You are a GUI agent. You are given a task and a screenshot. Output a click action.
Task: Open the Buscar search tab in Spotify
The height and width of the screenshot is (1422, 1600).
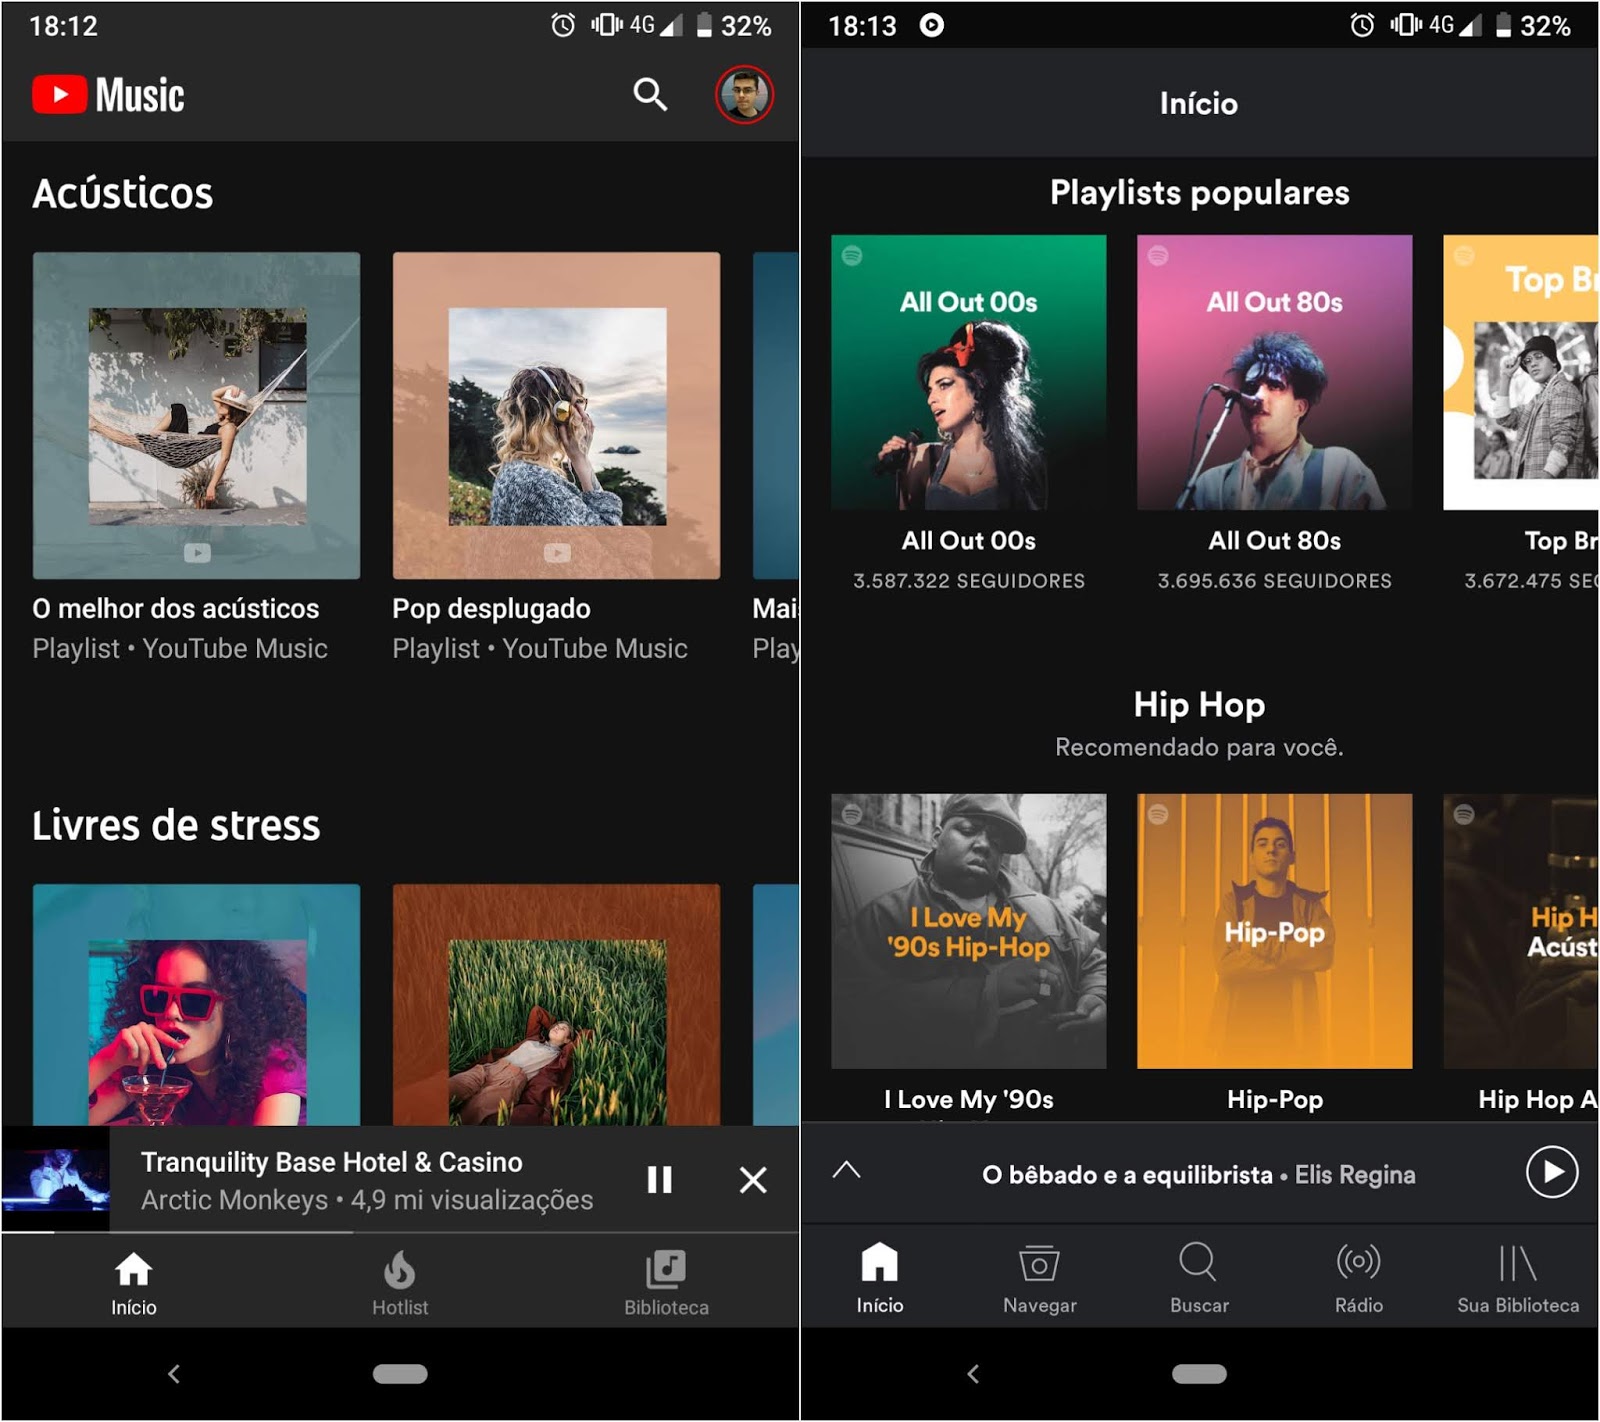[x=1199, y=1278]
